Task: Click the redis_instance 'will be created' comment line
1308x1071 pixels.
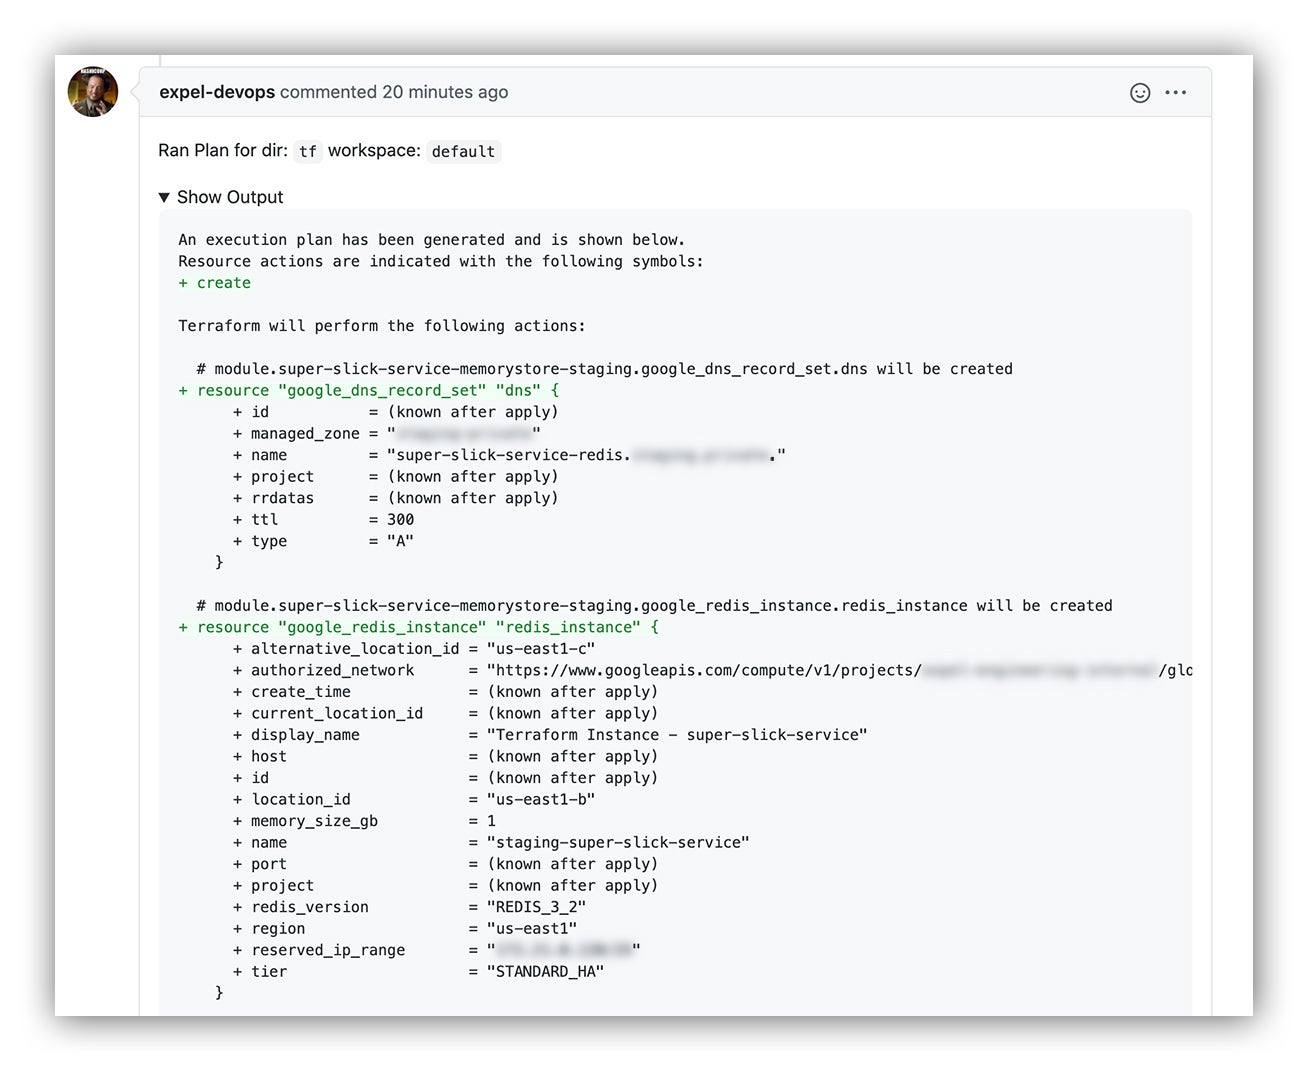Action: pyautogui.click(x=655, y=605)
